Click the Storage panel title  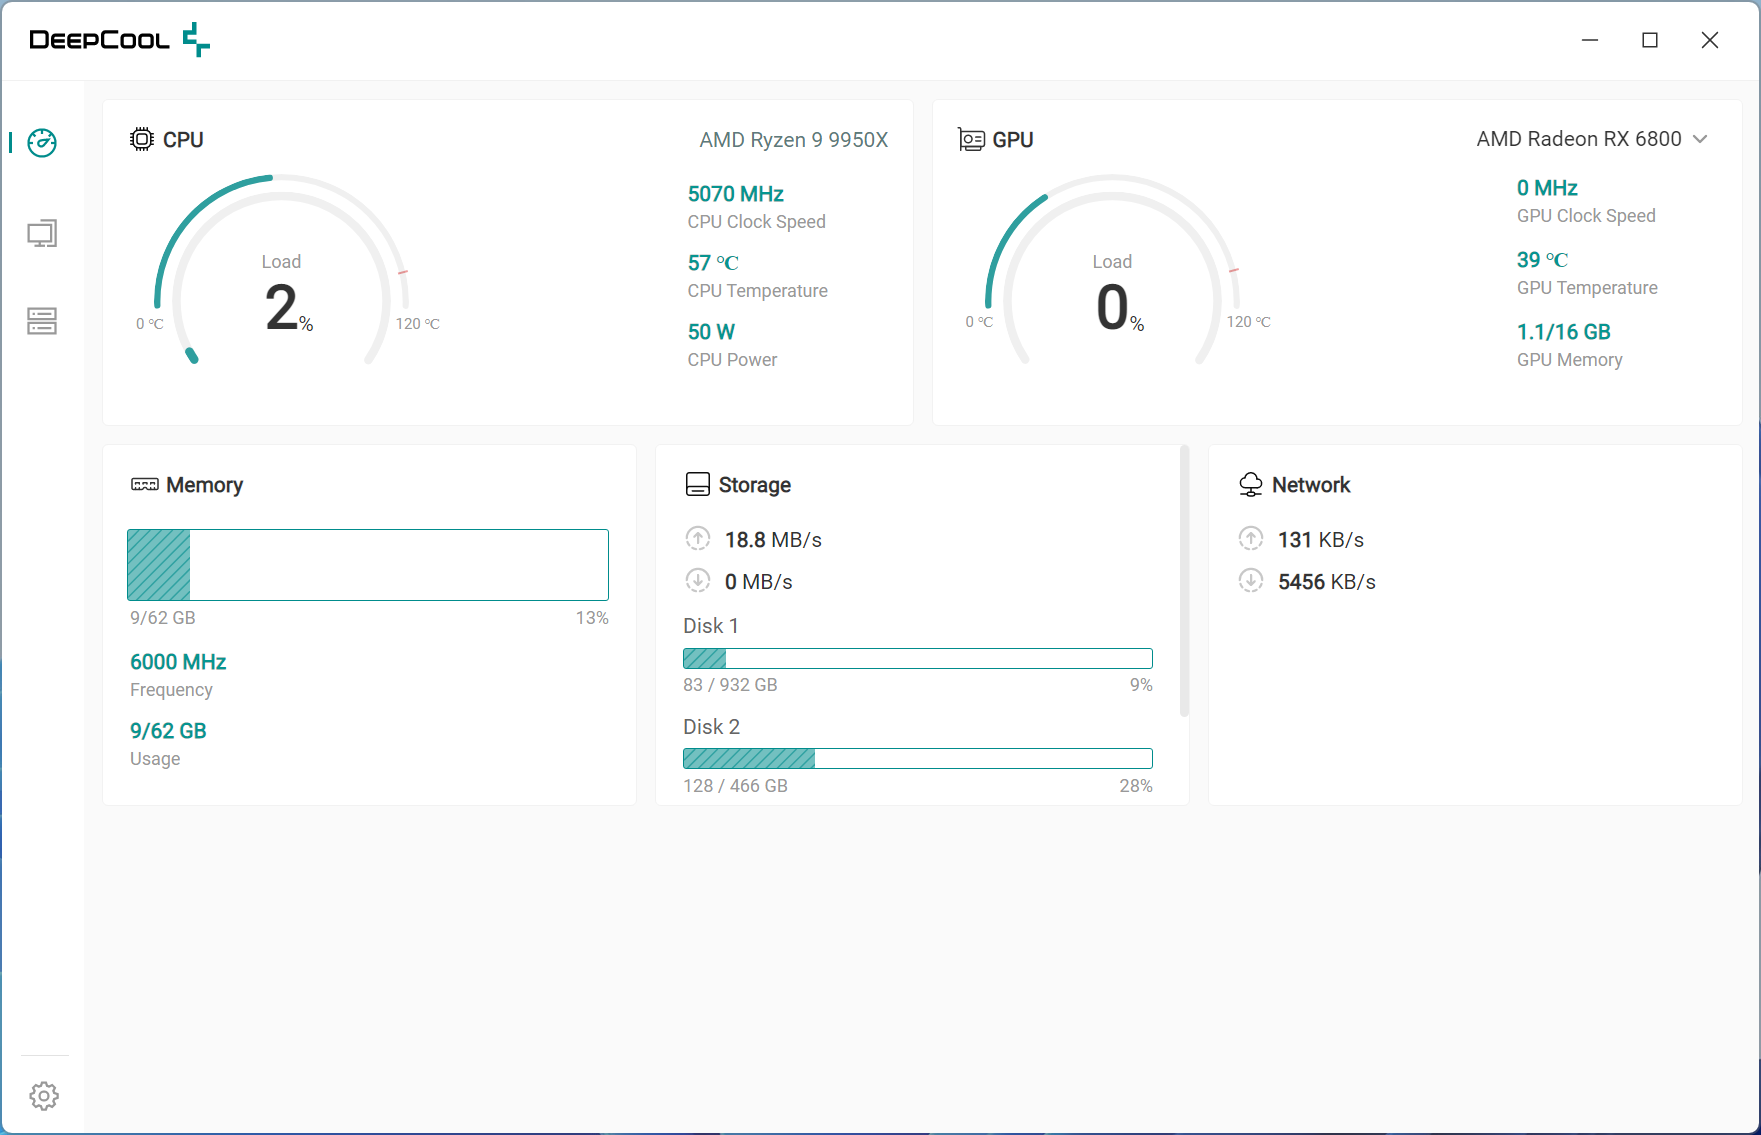755,485
